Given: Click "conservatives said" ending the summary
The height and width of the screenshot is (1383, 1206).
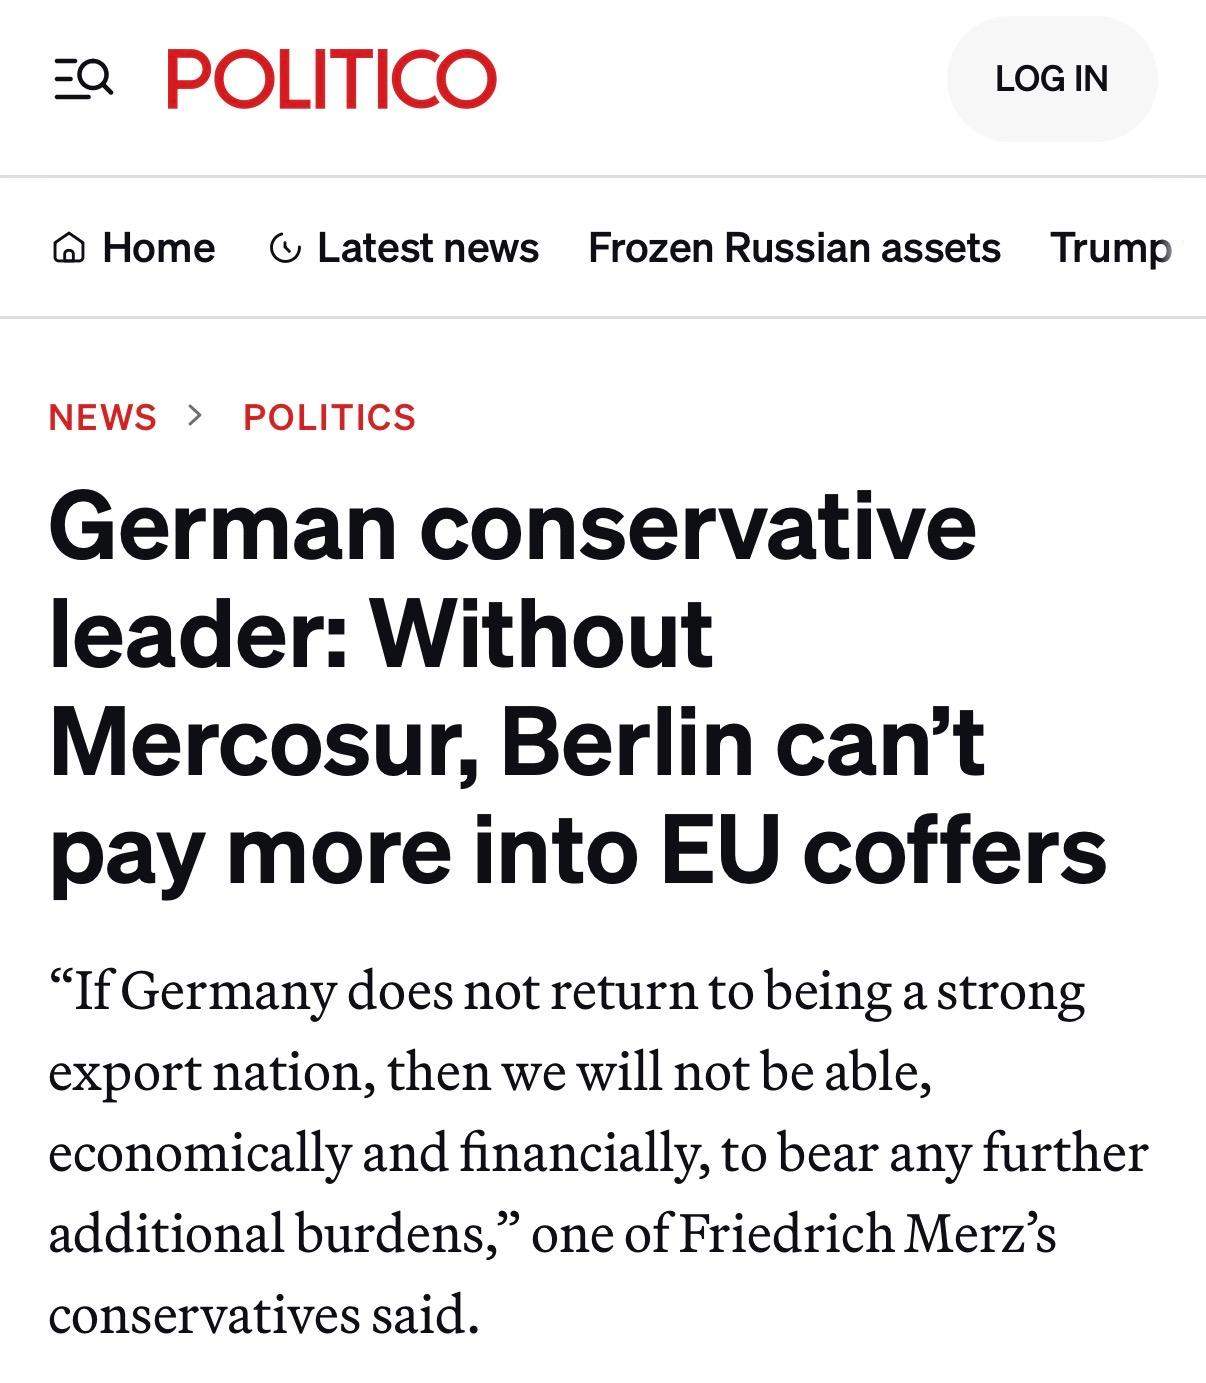Looking at the screenshot, I should [x=263, y=1314].
